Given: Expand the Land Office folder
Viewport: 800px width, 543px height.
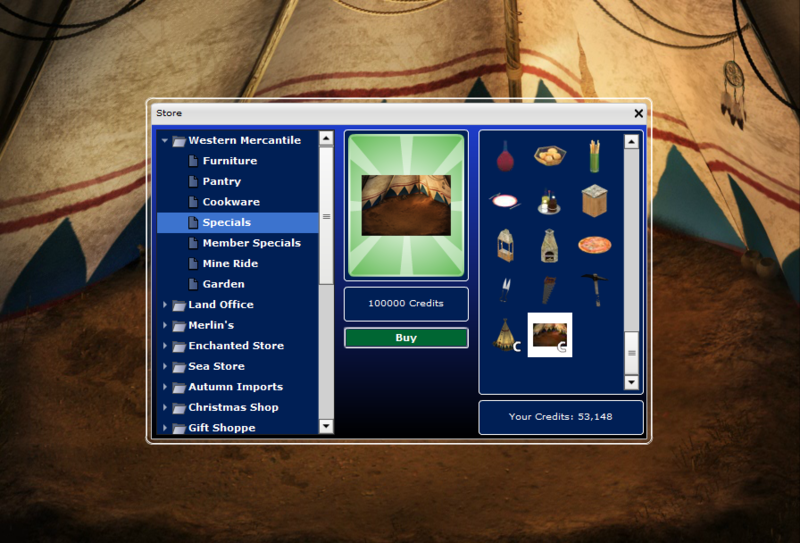Looking at the screenshot, I should point(165,305).
